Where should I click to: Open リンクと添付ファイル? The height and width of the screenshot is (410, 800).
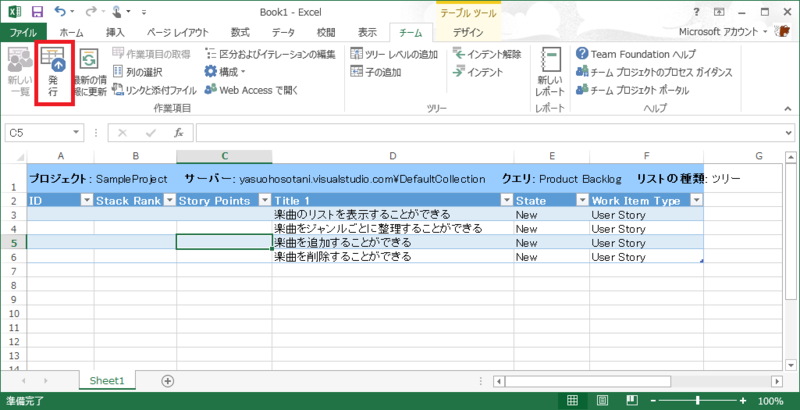pos(154,91)
